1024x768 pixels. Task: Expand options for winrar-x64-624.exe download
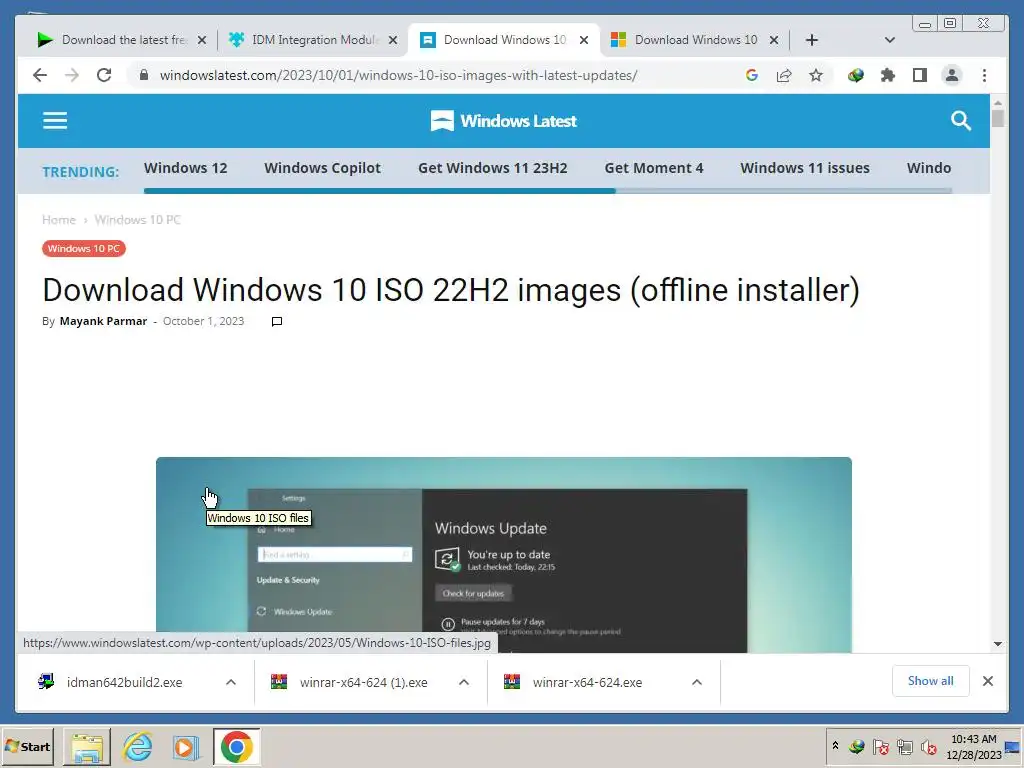[x=697, y=682]
